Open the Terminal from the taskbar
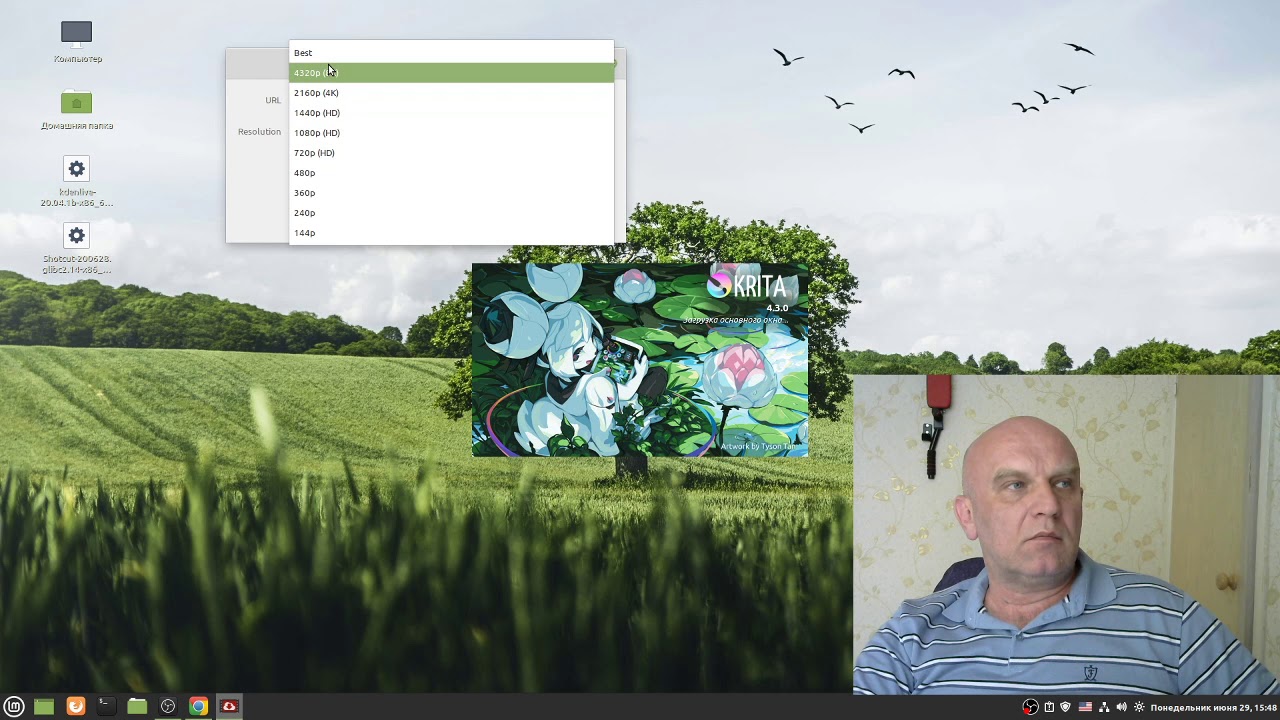Image resolution: width=1280 pixels, height=720 pixels. (x=105, y=706)
